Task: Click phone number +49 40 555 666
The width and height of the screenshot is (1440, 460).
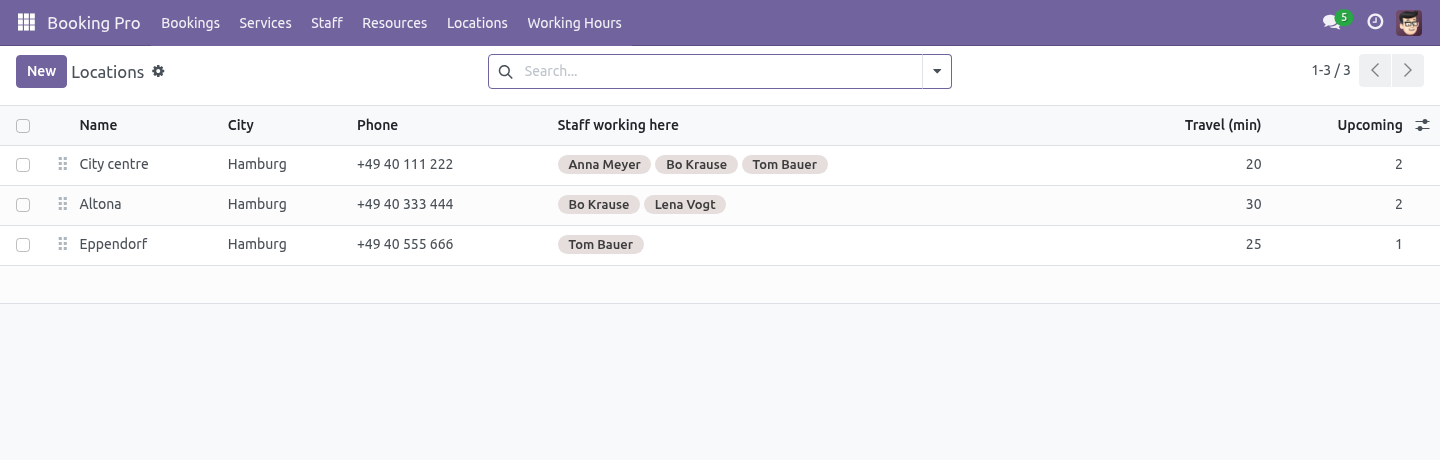Action: coord(405,244)
